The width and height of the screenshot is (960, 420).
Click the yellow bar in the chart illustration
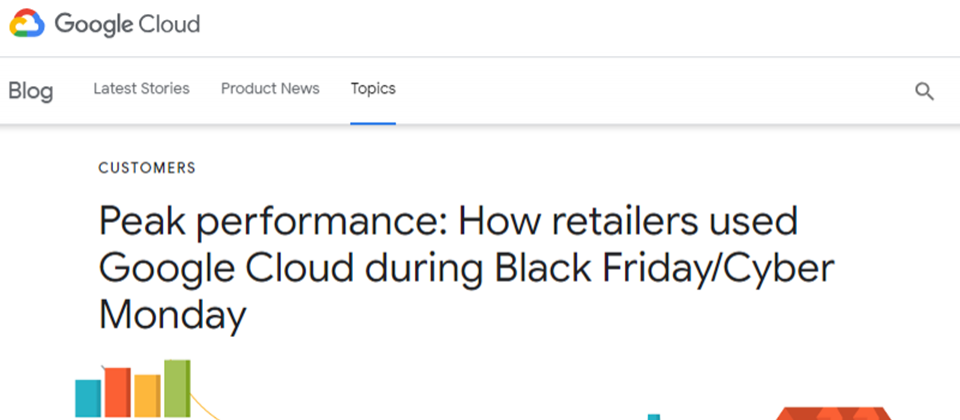[148, 396]
